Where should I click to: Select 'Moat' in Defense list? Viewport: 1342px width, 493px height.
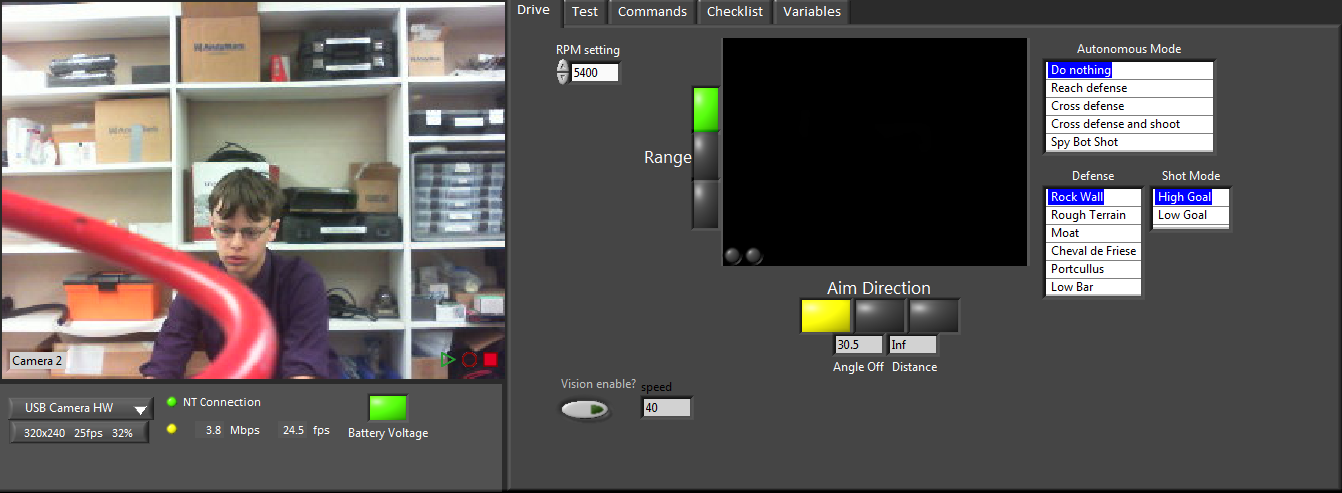pyautogui.click(x=1093, y=233)
